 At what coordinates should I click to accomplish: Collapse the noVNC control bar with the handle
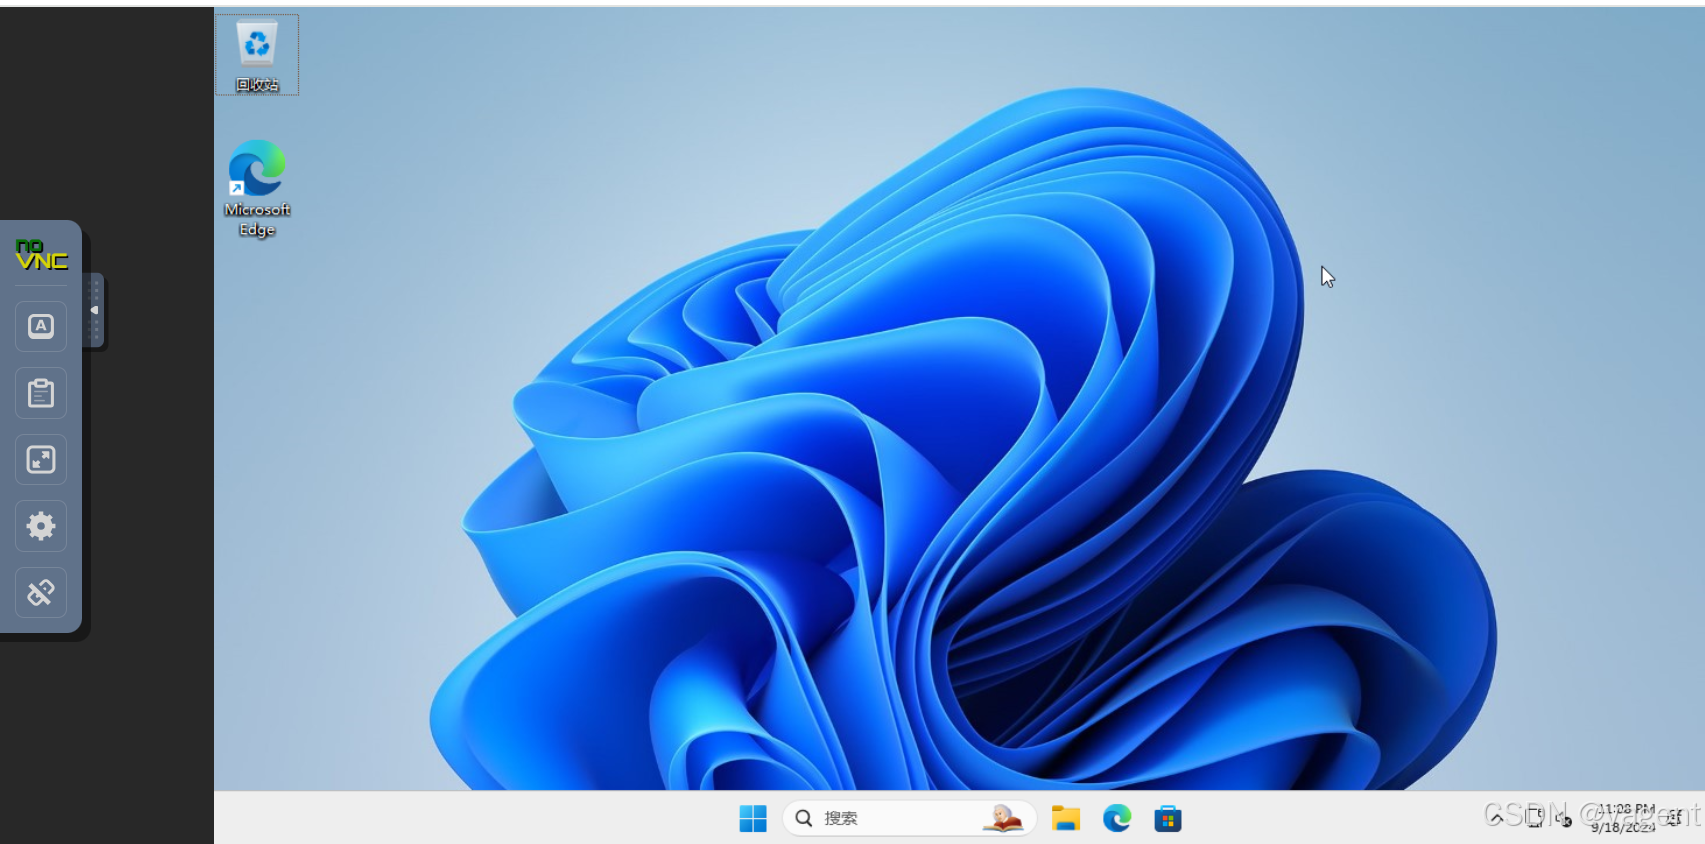[x=94, y=310]
